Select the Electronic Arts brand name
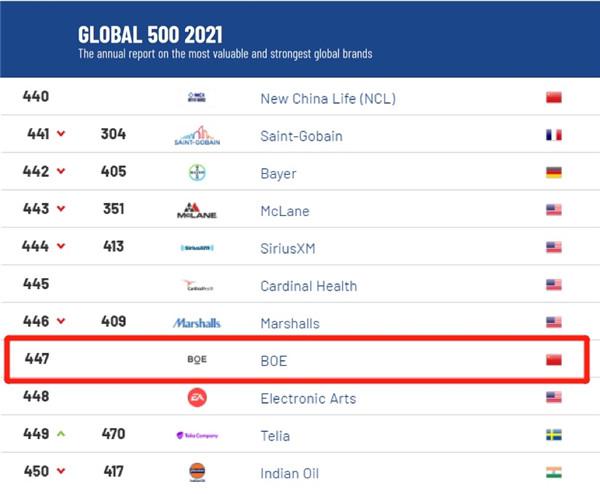Image resolution: width=600 pixels, height=494 pixels. tap(308, 398)
